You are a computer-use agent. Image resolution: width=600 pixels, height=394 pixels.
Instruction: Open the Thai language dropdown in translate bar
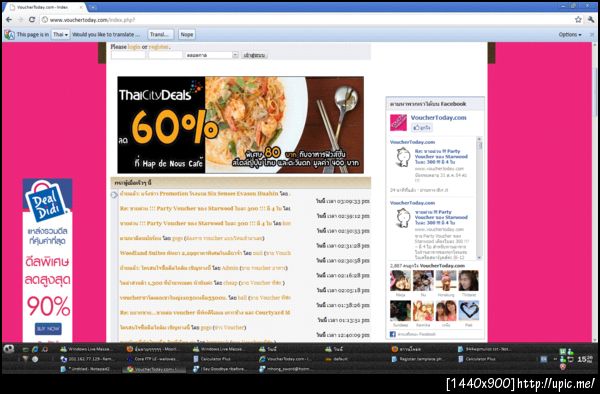tap(60, 34)
